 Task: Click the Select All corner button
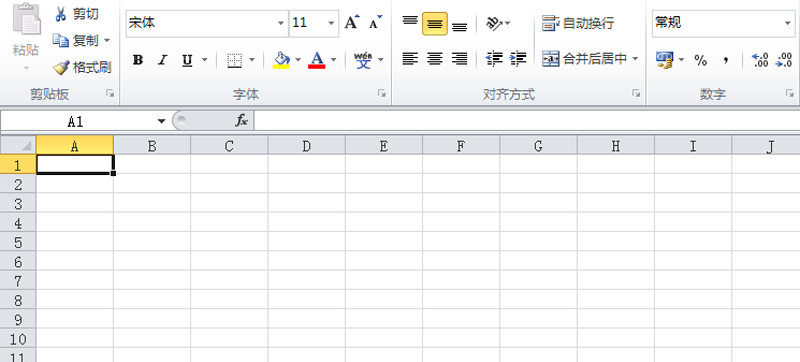(x=18, y=146)
